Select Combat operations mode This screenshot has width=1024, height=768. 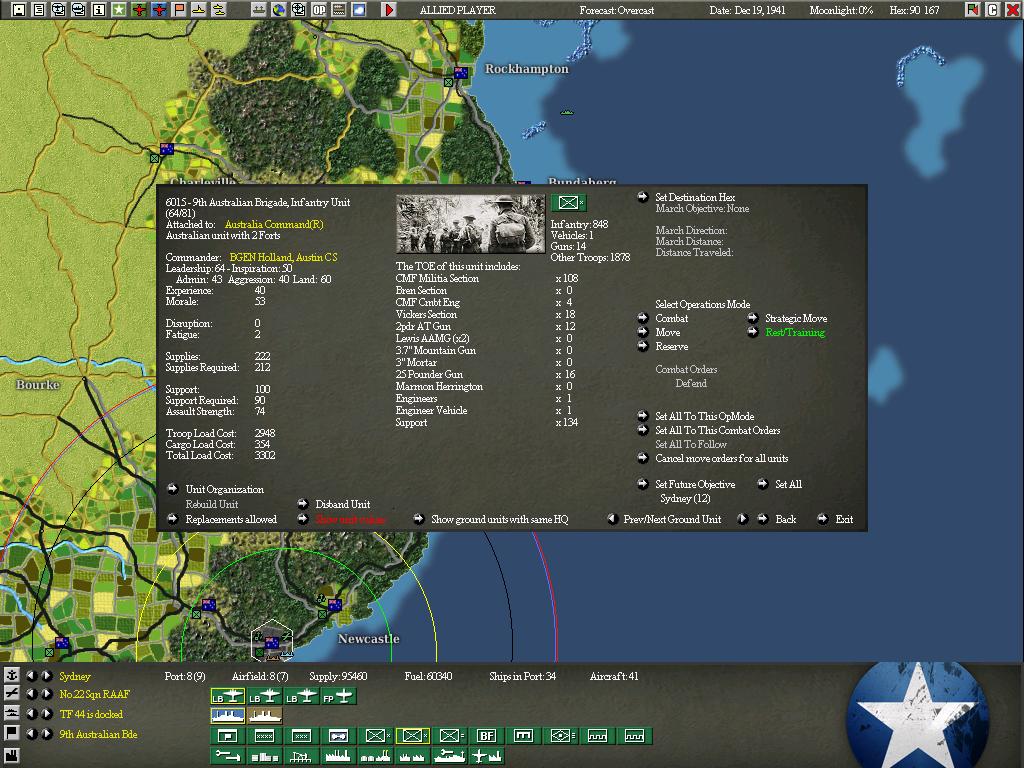671,319
